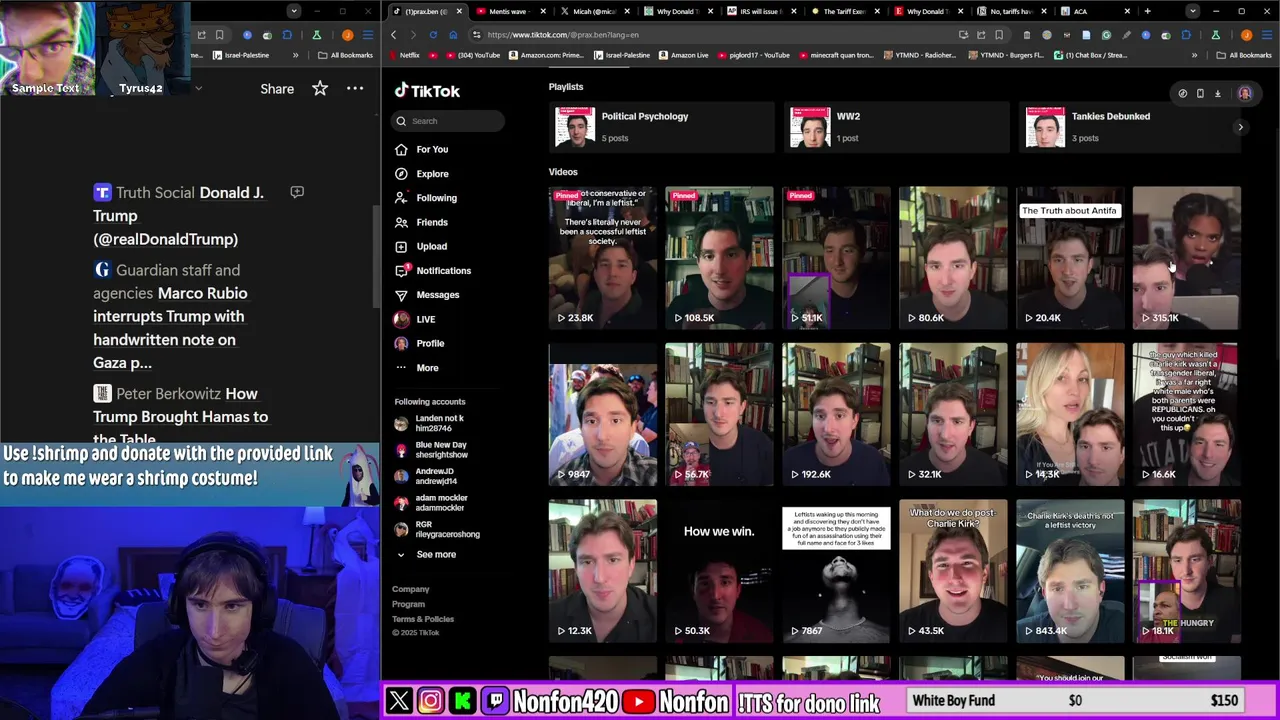The width and height of the screenshot is (1280, 720).
Task: Click the TikTok search field
Action: (448, 121)
